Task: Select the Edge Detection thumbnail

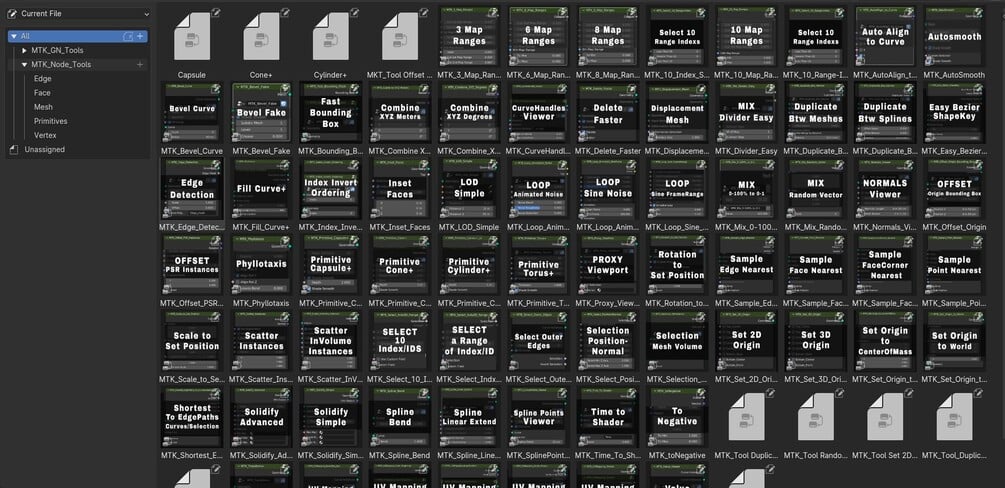Action: coord(192,189)
